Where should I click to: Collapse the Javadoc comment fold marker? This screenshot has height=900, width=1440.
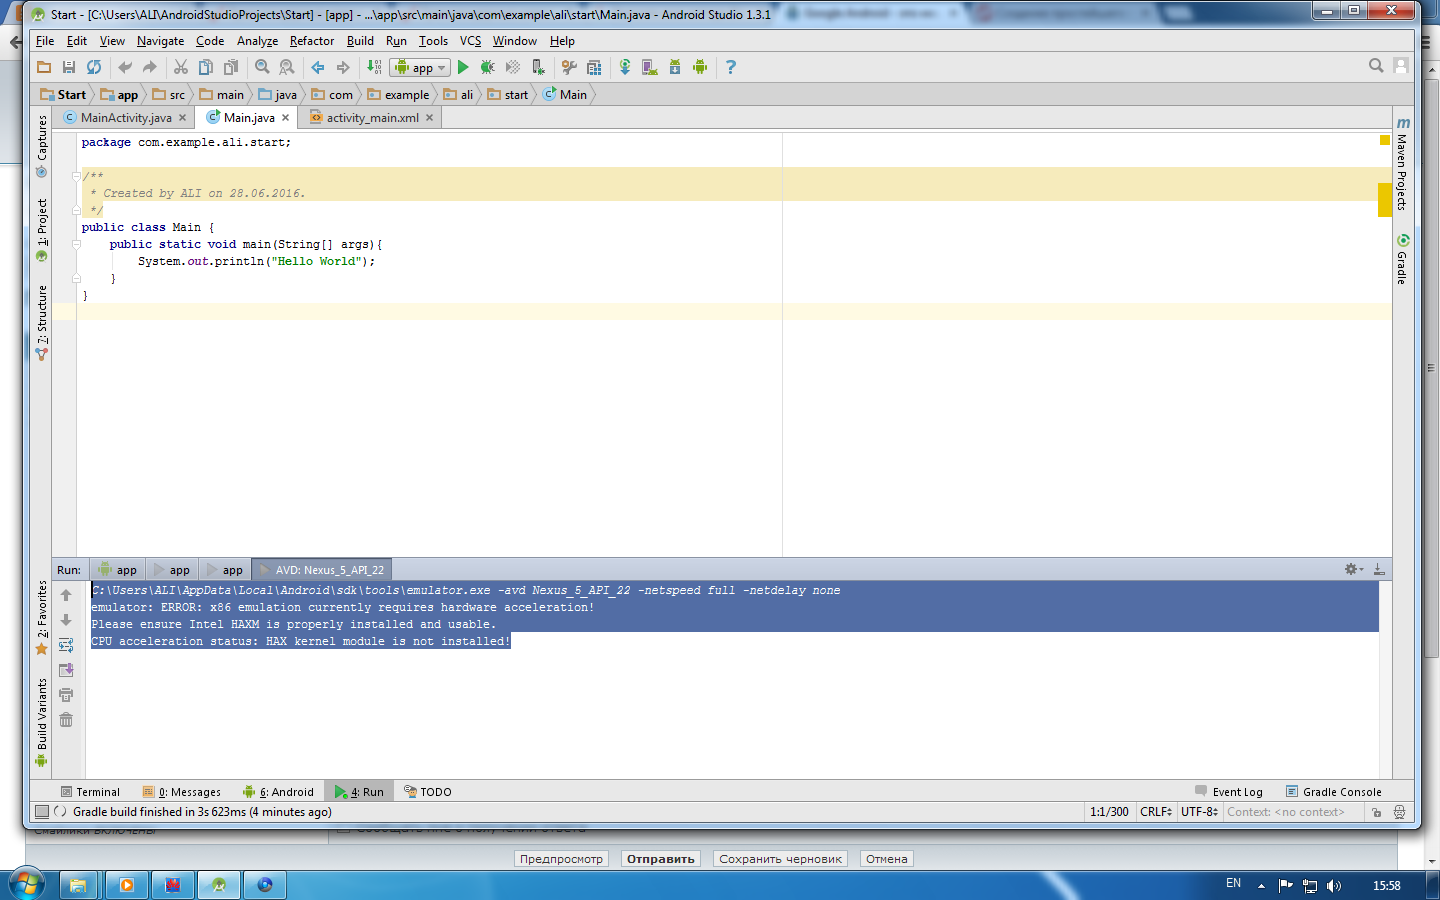[76, 176]
